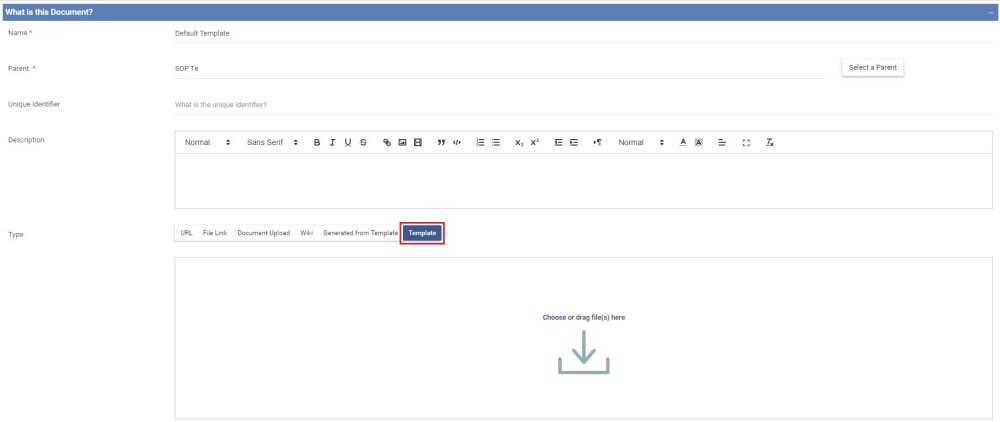Toggle italic formatting in description editor
The image size is (1000, 422).
click(332, 143)
